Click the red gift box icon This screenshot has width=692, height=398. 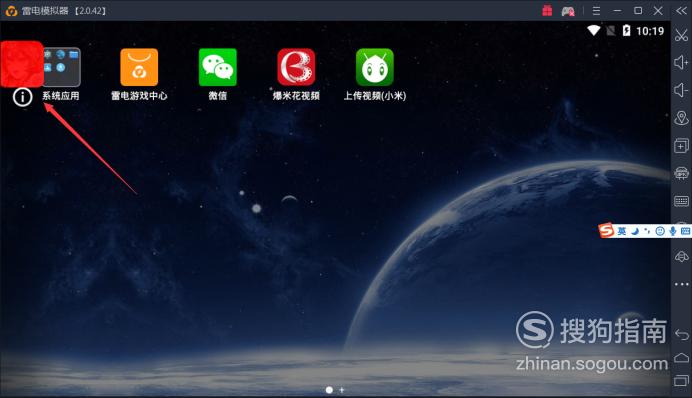pyautogui.click(x=547, y=11)
